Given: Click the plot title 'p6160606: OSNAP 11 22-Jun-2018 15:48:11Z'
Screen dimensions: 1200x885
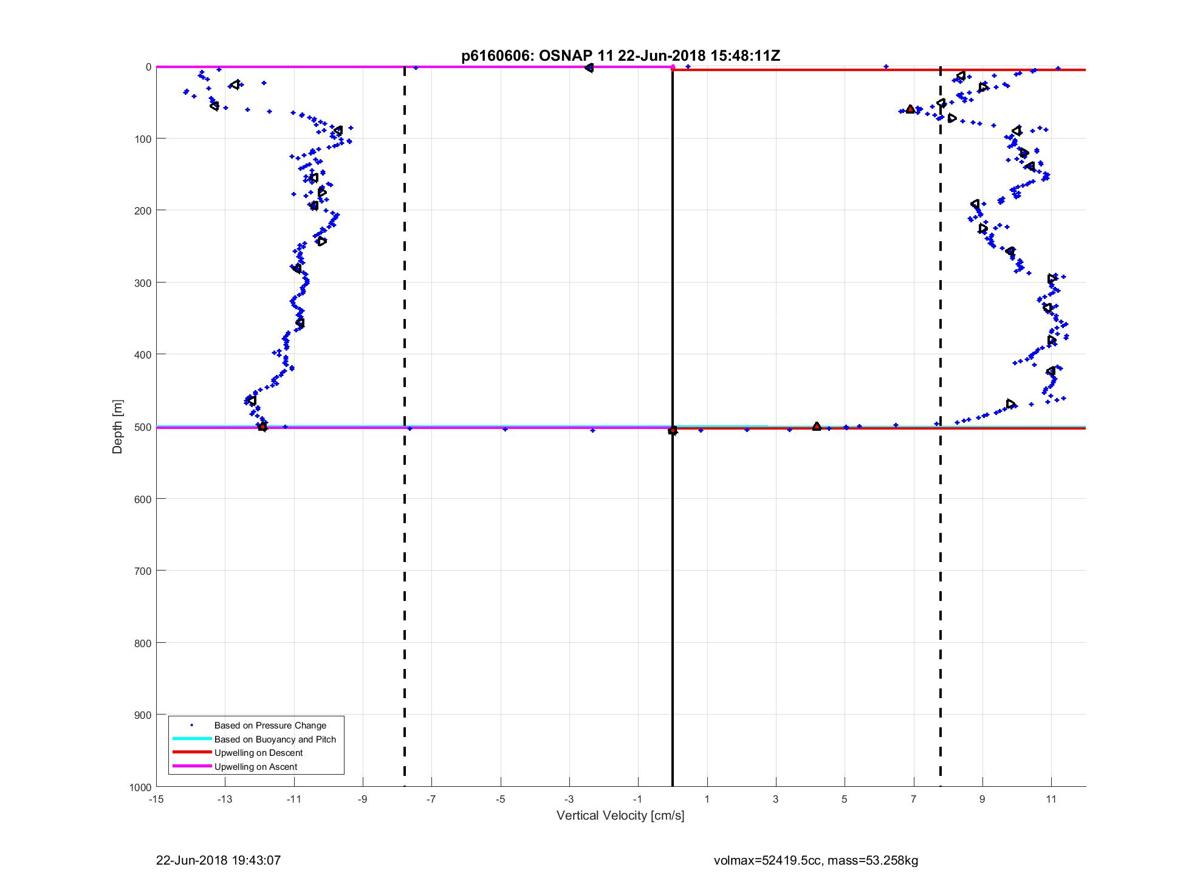Looking at the screenshot, I should pyautogui.click(x=620, y=56).
